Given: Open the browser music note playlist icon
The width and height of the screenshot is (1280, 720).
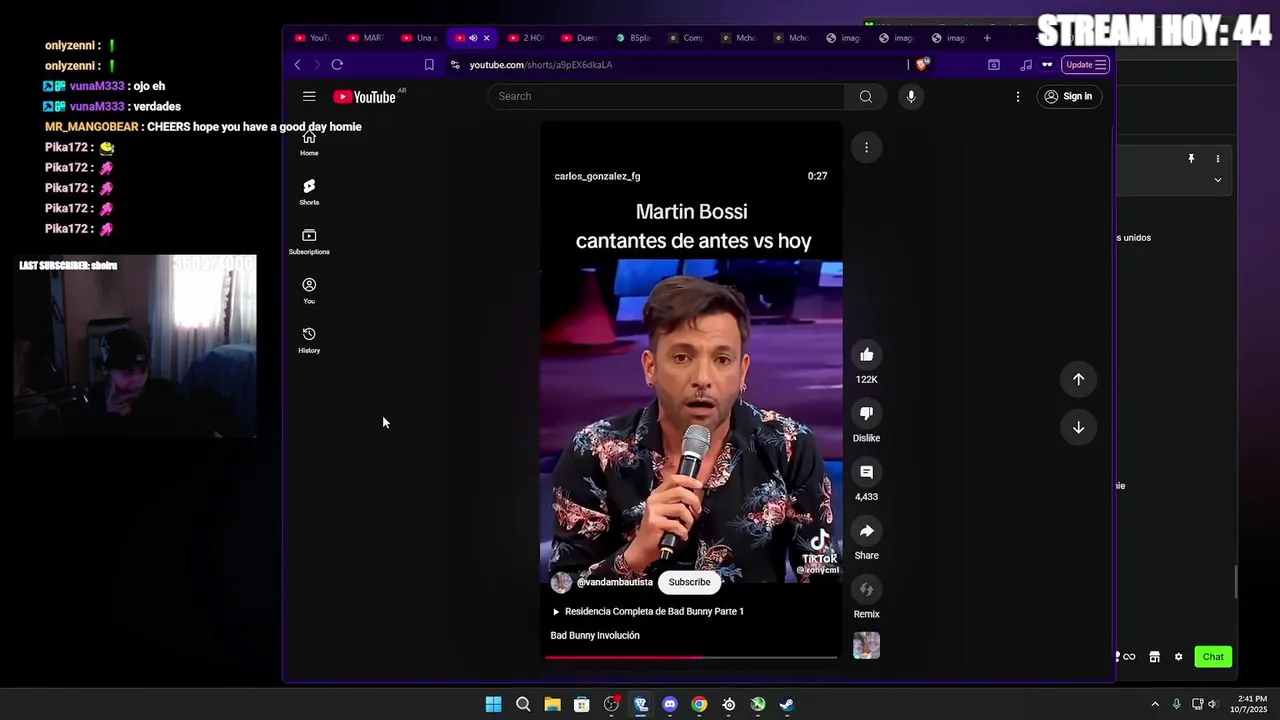Looking at the screenshot, I should click(1026, 65).
